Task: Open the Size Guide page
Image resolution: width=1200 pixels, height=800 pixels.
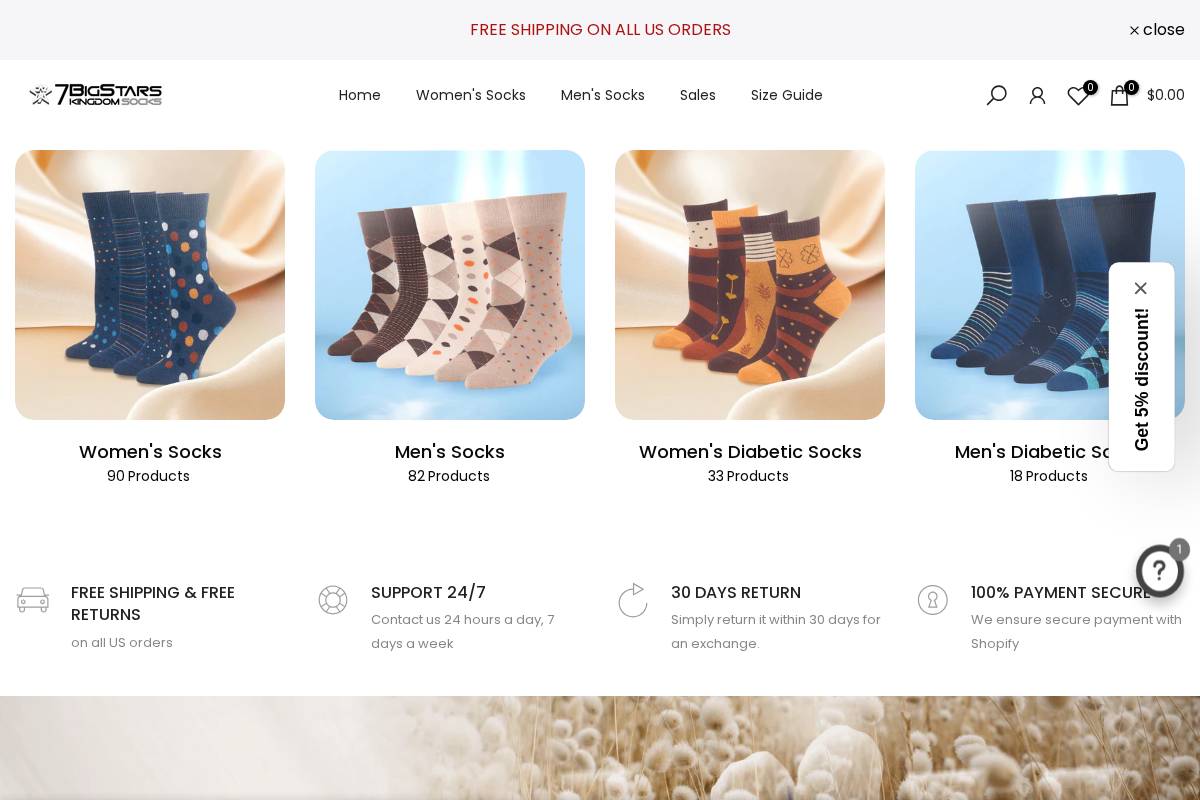Action: pyautogui.click(x=787, y=95)
